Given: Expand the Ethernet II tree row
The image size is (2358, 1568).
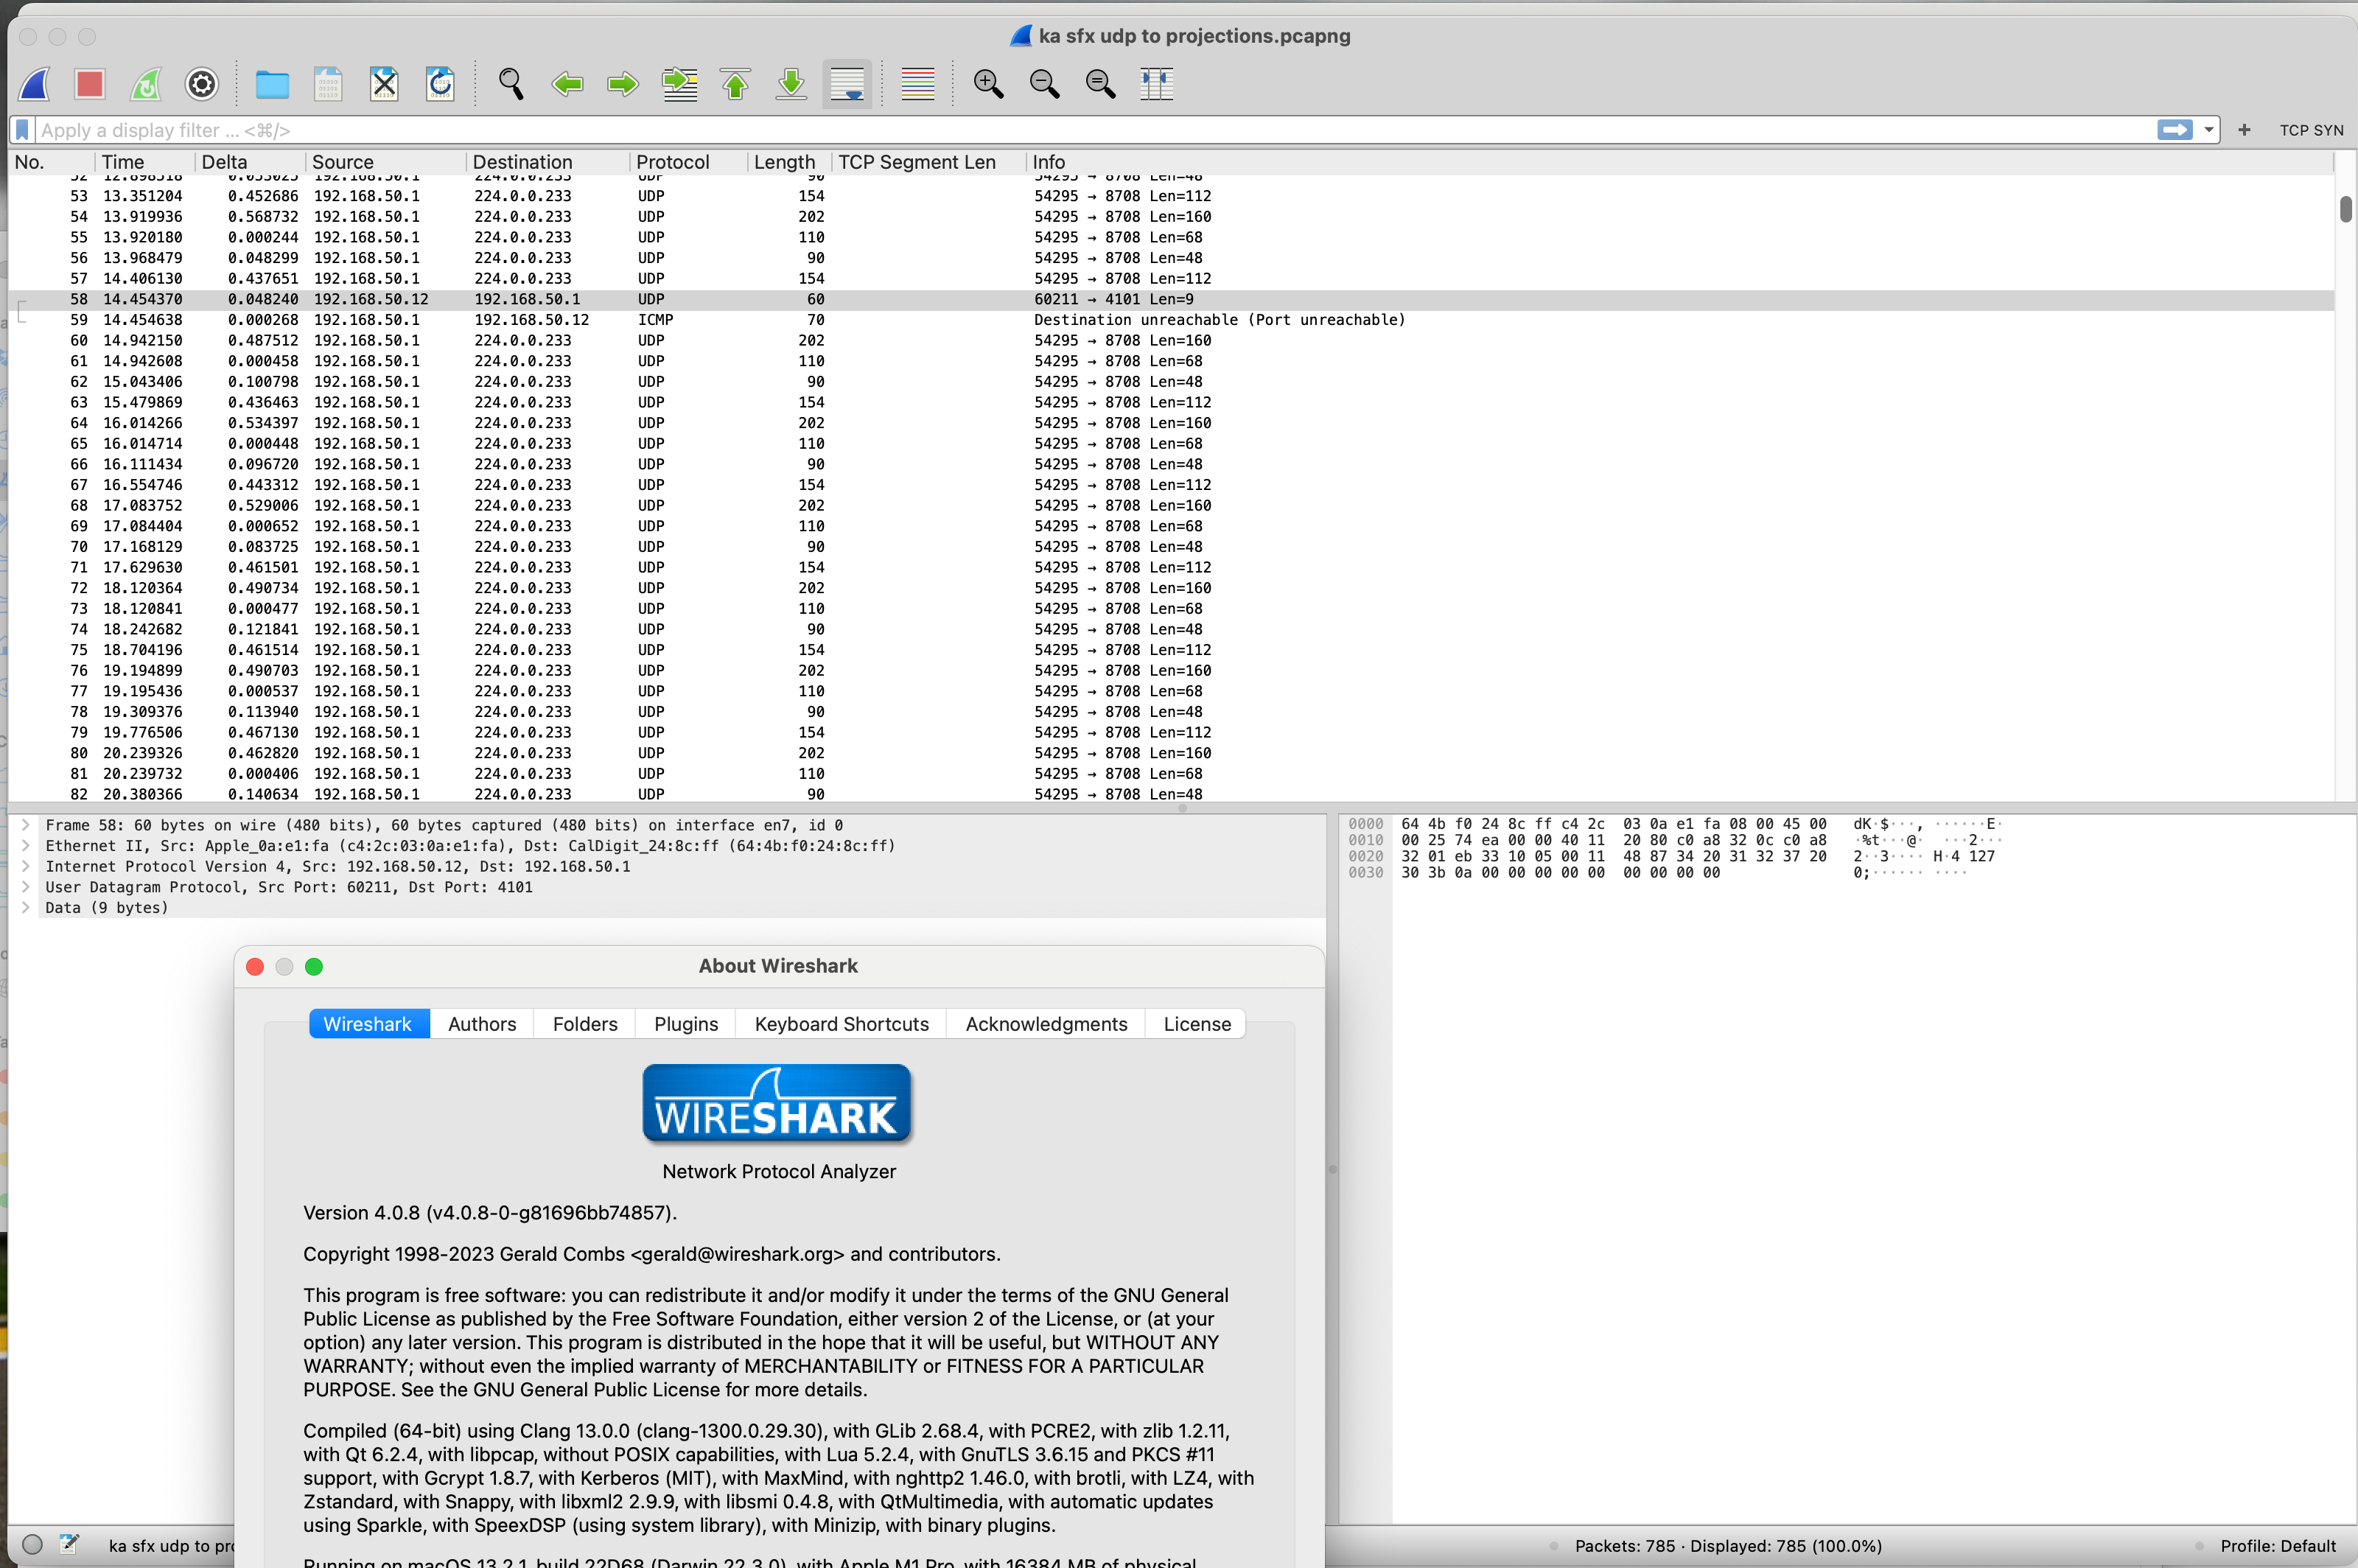Looking at the screenshot, I should click(26, 846).
